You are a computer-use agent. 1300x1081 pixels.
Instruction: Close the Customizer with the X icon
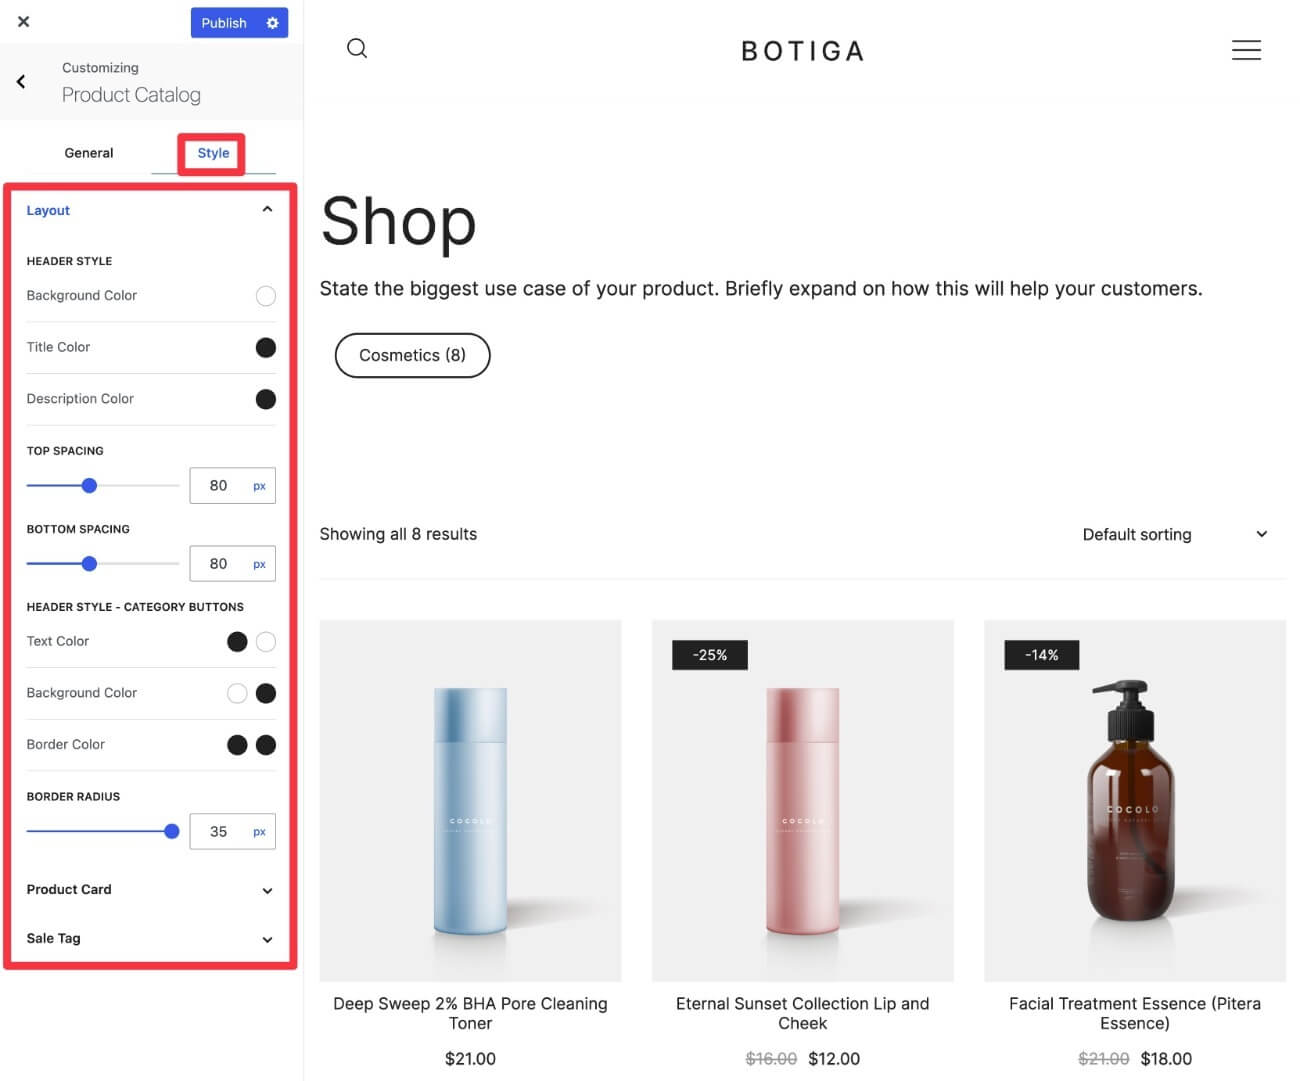click(x=23, y=21)
